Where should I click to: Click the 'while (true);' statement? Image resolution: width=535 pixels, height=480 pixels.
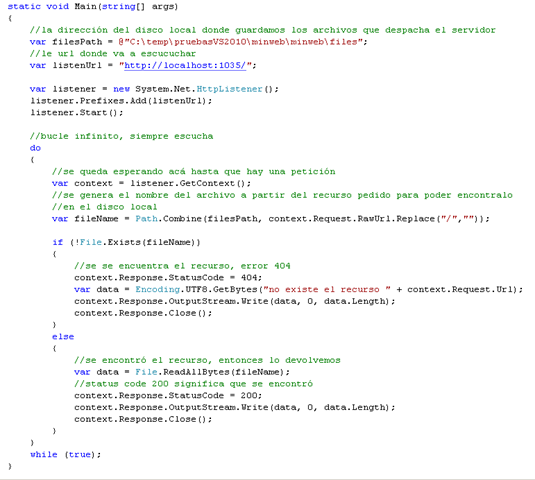pos(66,454)
